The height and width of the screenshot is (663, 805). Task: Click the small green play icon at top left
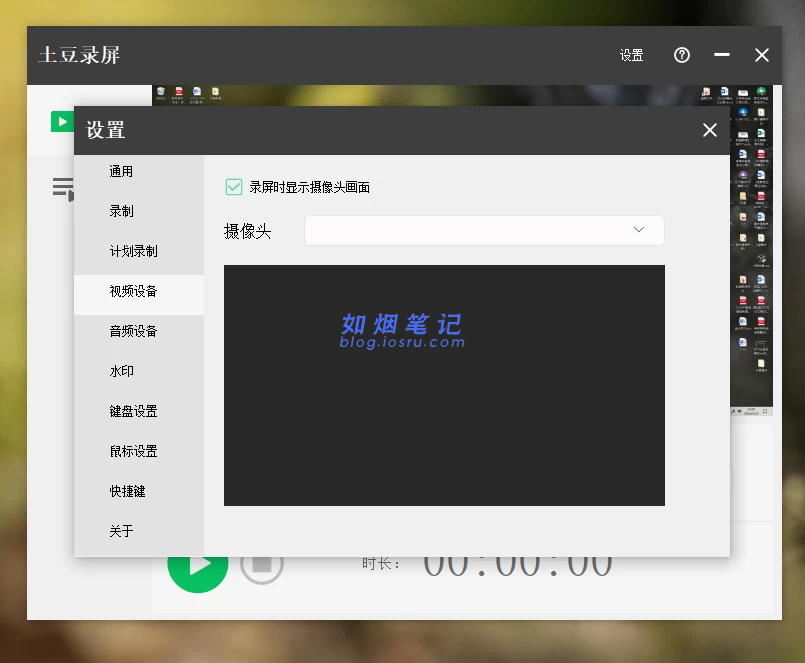point(62,121)
